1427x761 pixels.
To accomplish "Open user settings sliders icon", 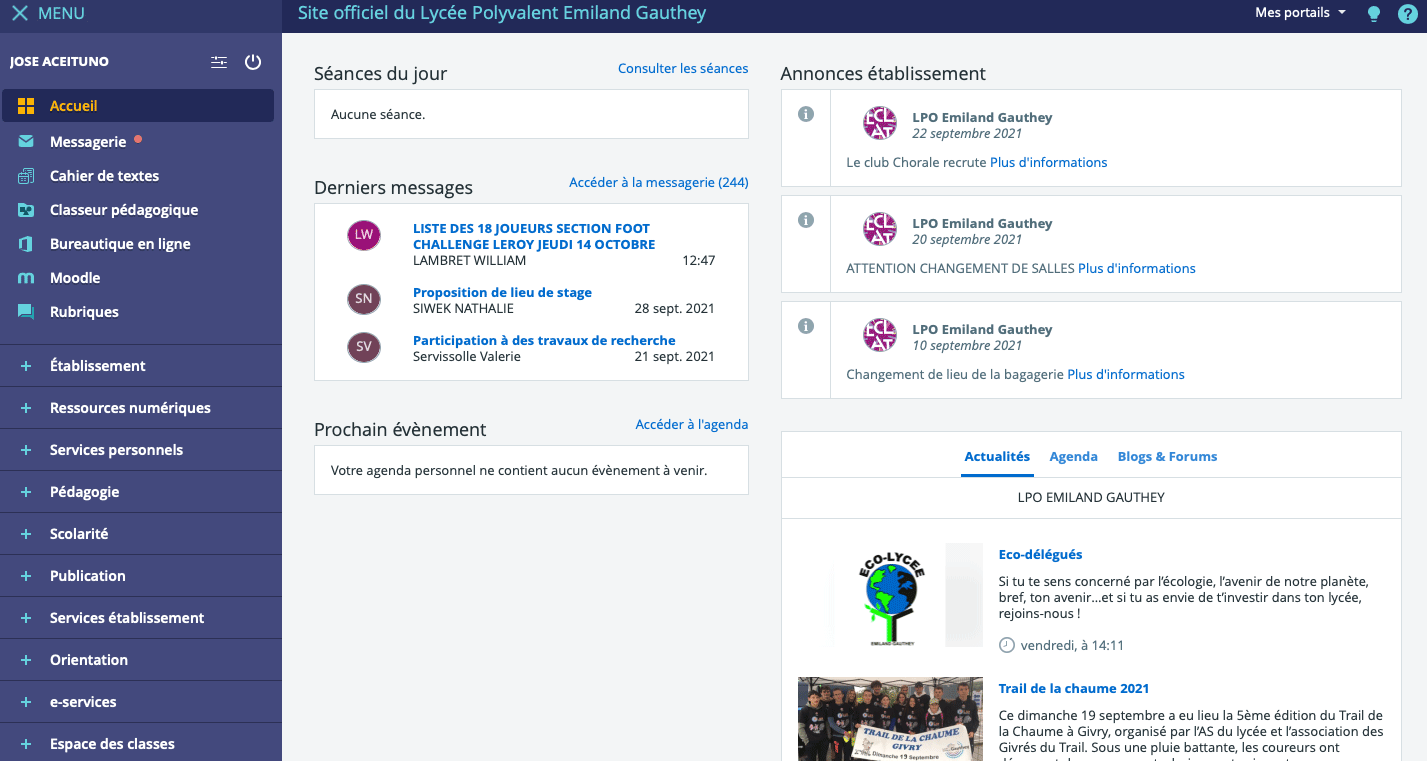I will (219, 62).
